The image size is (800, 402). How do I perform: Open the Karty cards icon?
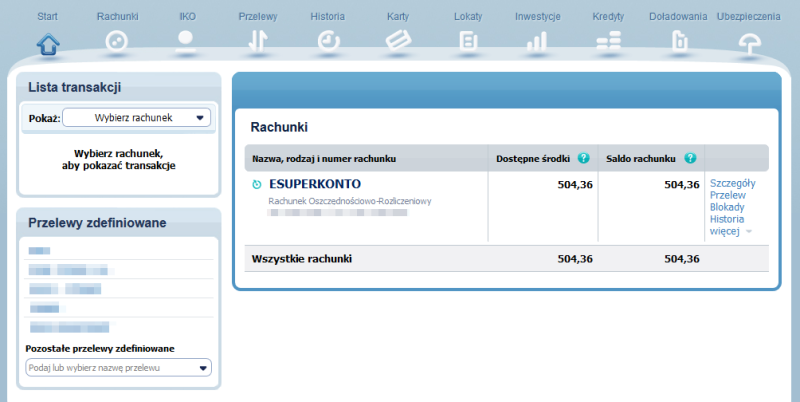click(398, 40)
